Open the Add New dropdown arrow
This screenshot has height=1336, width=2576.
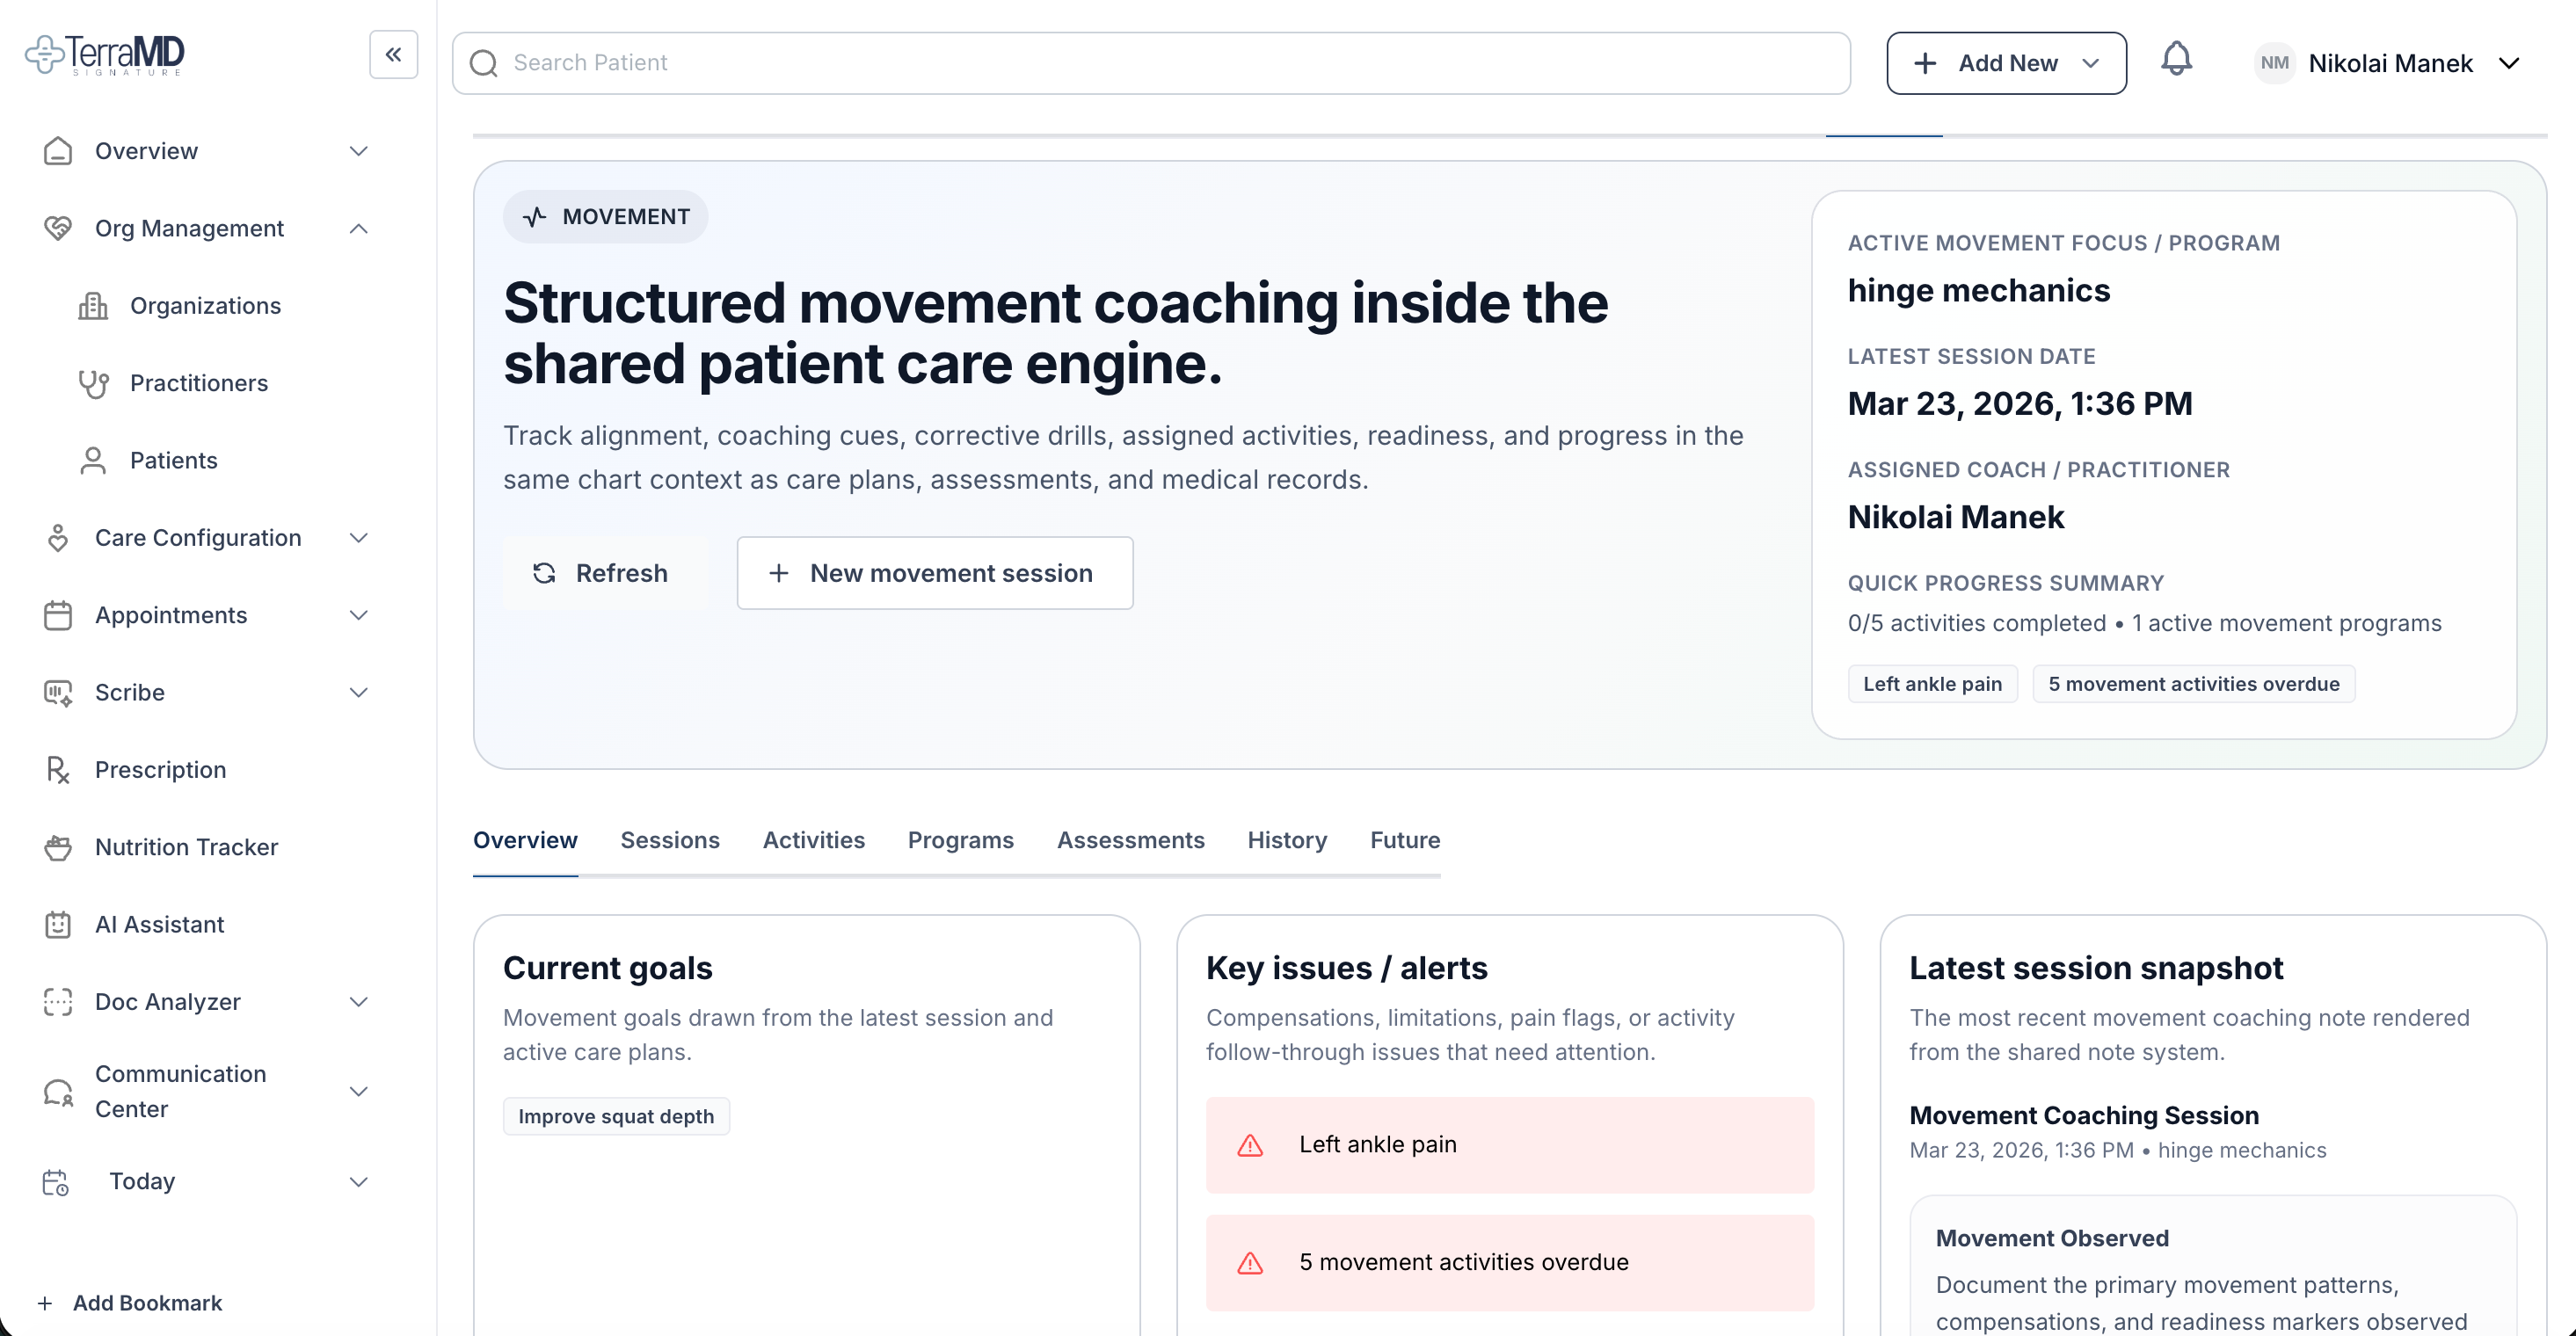coord(2092,63)
